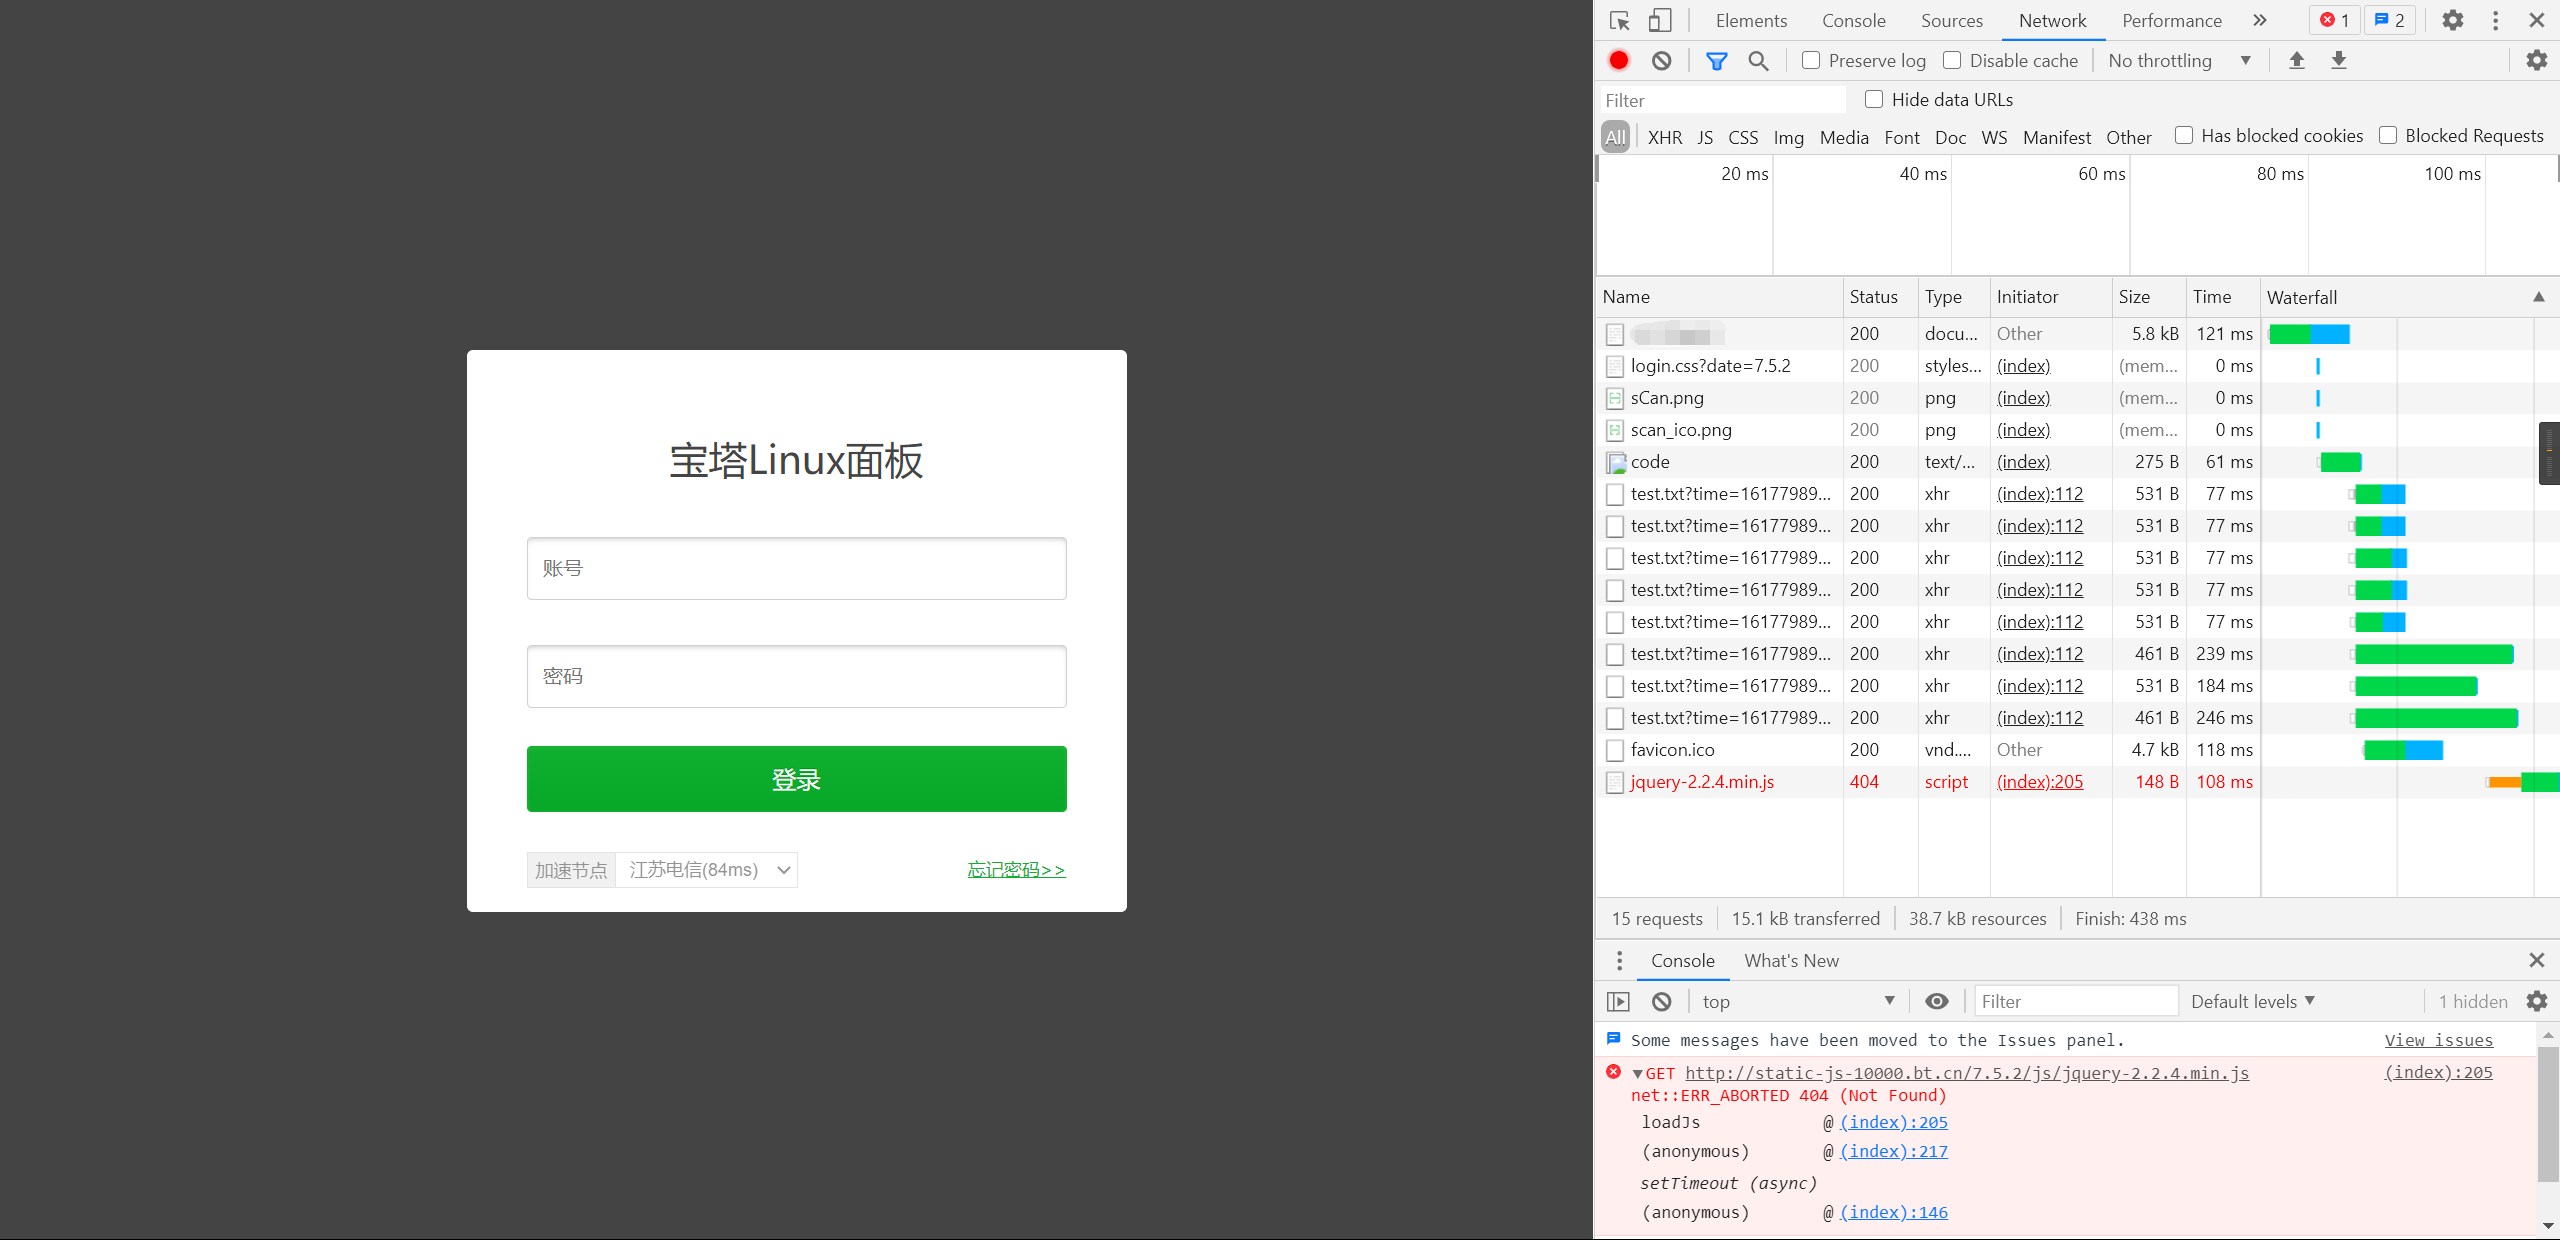Enable the Preserve log checkbox
The image size is (2560, 1240).
(1811, 61)
